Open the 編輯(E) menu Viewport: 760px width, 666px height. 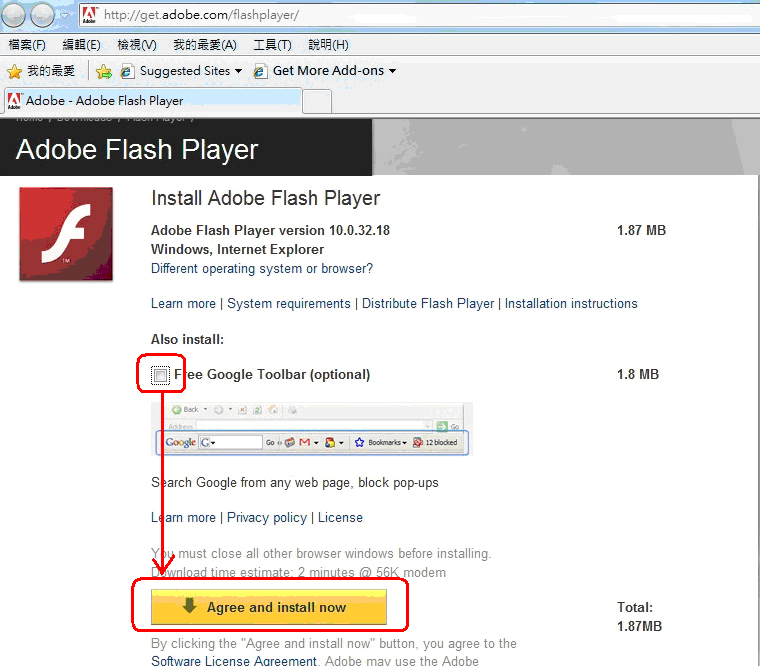[81, 45]
